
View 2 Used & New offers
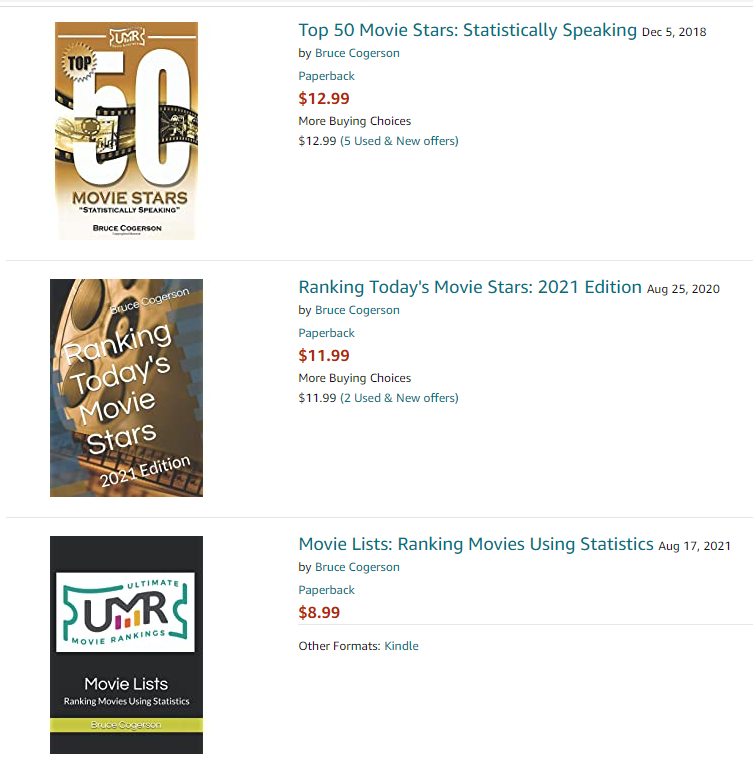coord(399,398)
